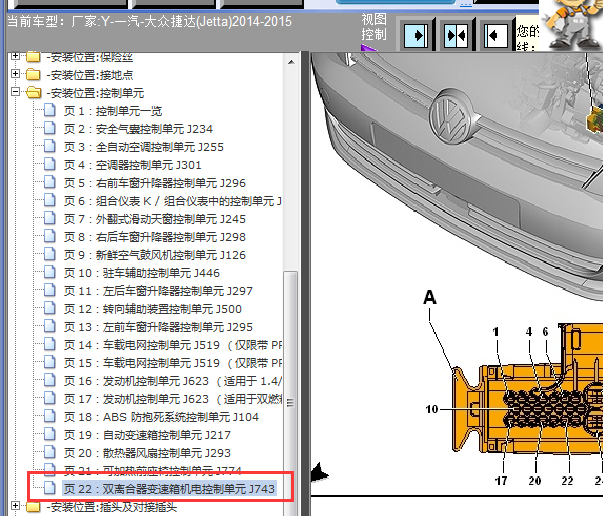Image resolution: width=603 pixels, height=516 pixels.
Task: Click the page icon beside 页 1
Action: [49, 110]
